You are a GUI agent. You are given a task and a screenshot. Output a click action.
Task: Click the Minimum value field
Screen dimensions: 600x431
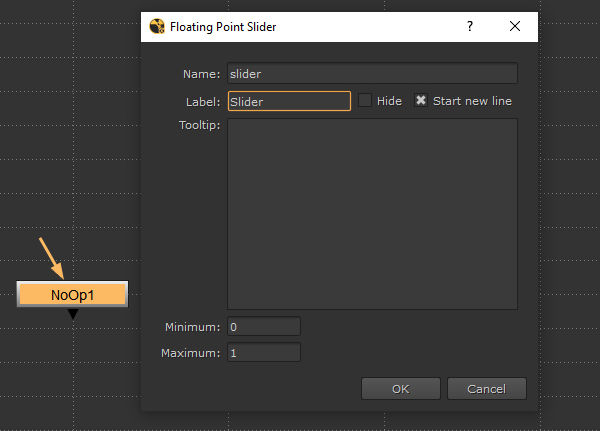click(x=264, y=327)
